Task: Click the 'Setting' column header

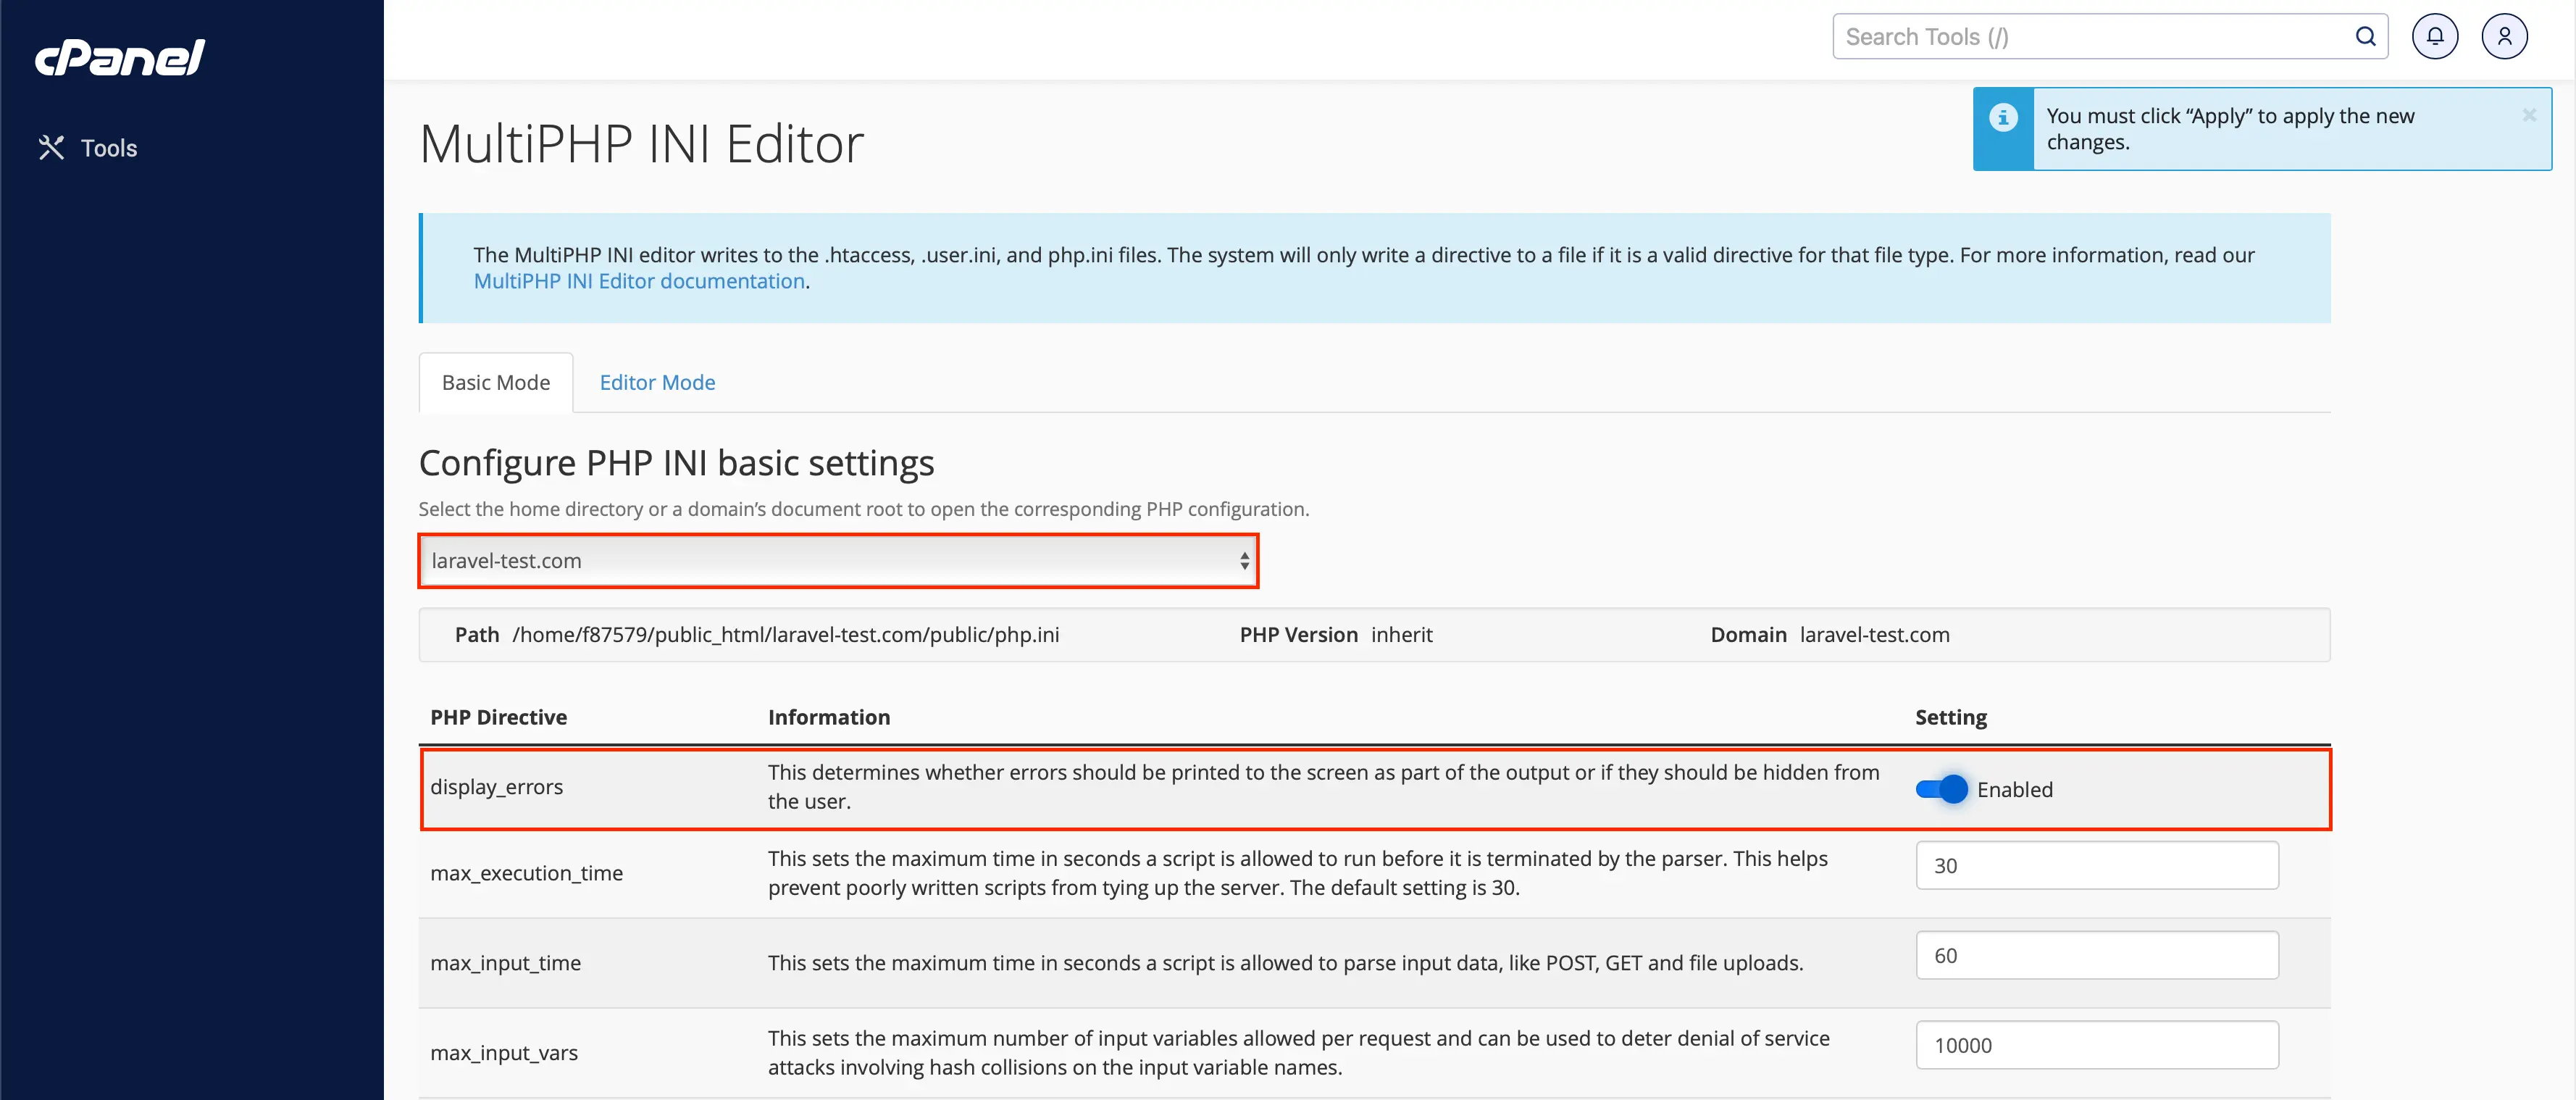Action: (1950, 718)
